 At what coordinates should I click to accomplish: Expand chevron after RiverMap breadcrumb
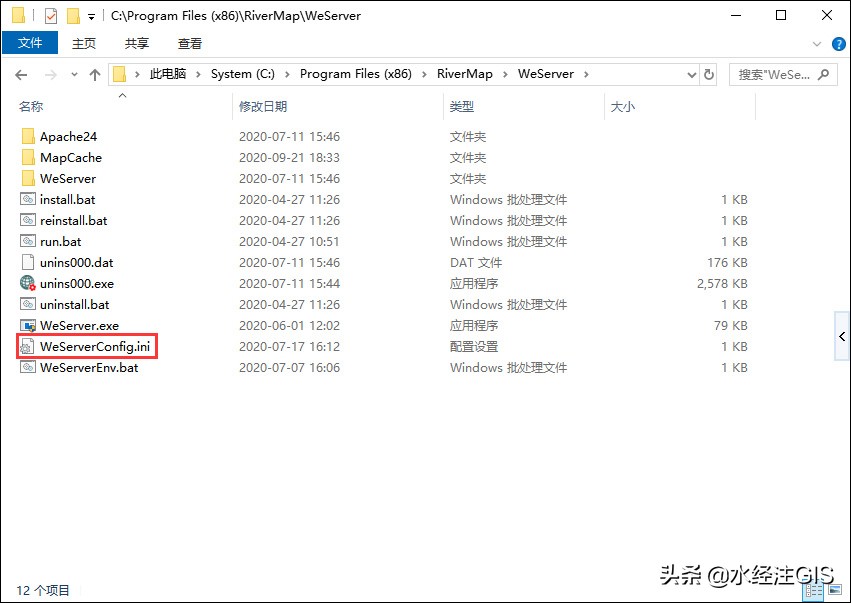tap(505, 74)
